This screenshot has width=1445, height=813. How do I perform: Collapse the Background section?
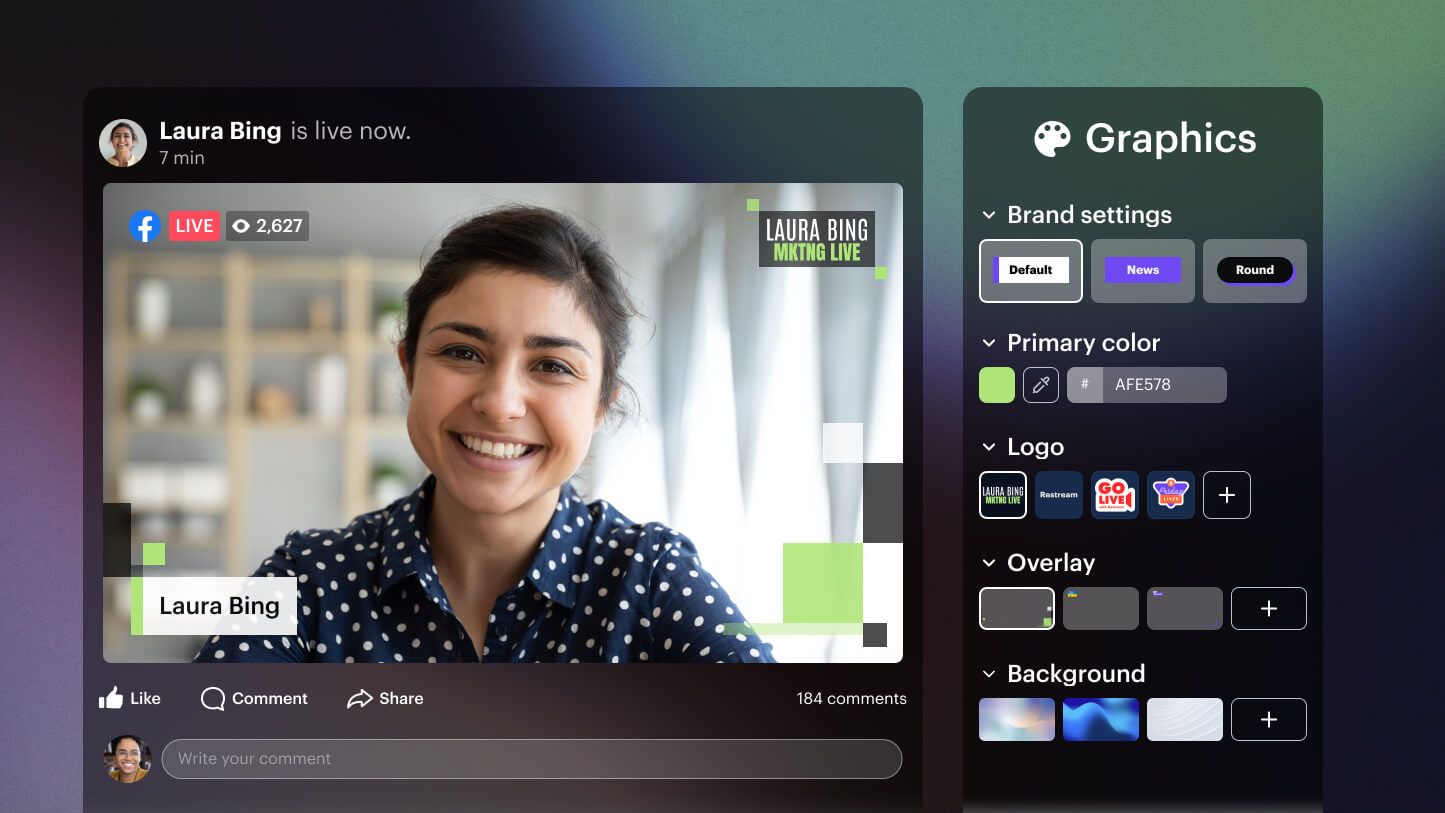pos(988,673)
